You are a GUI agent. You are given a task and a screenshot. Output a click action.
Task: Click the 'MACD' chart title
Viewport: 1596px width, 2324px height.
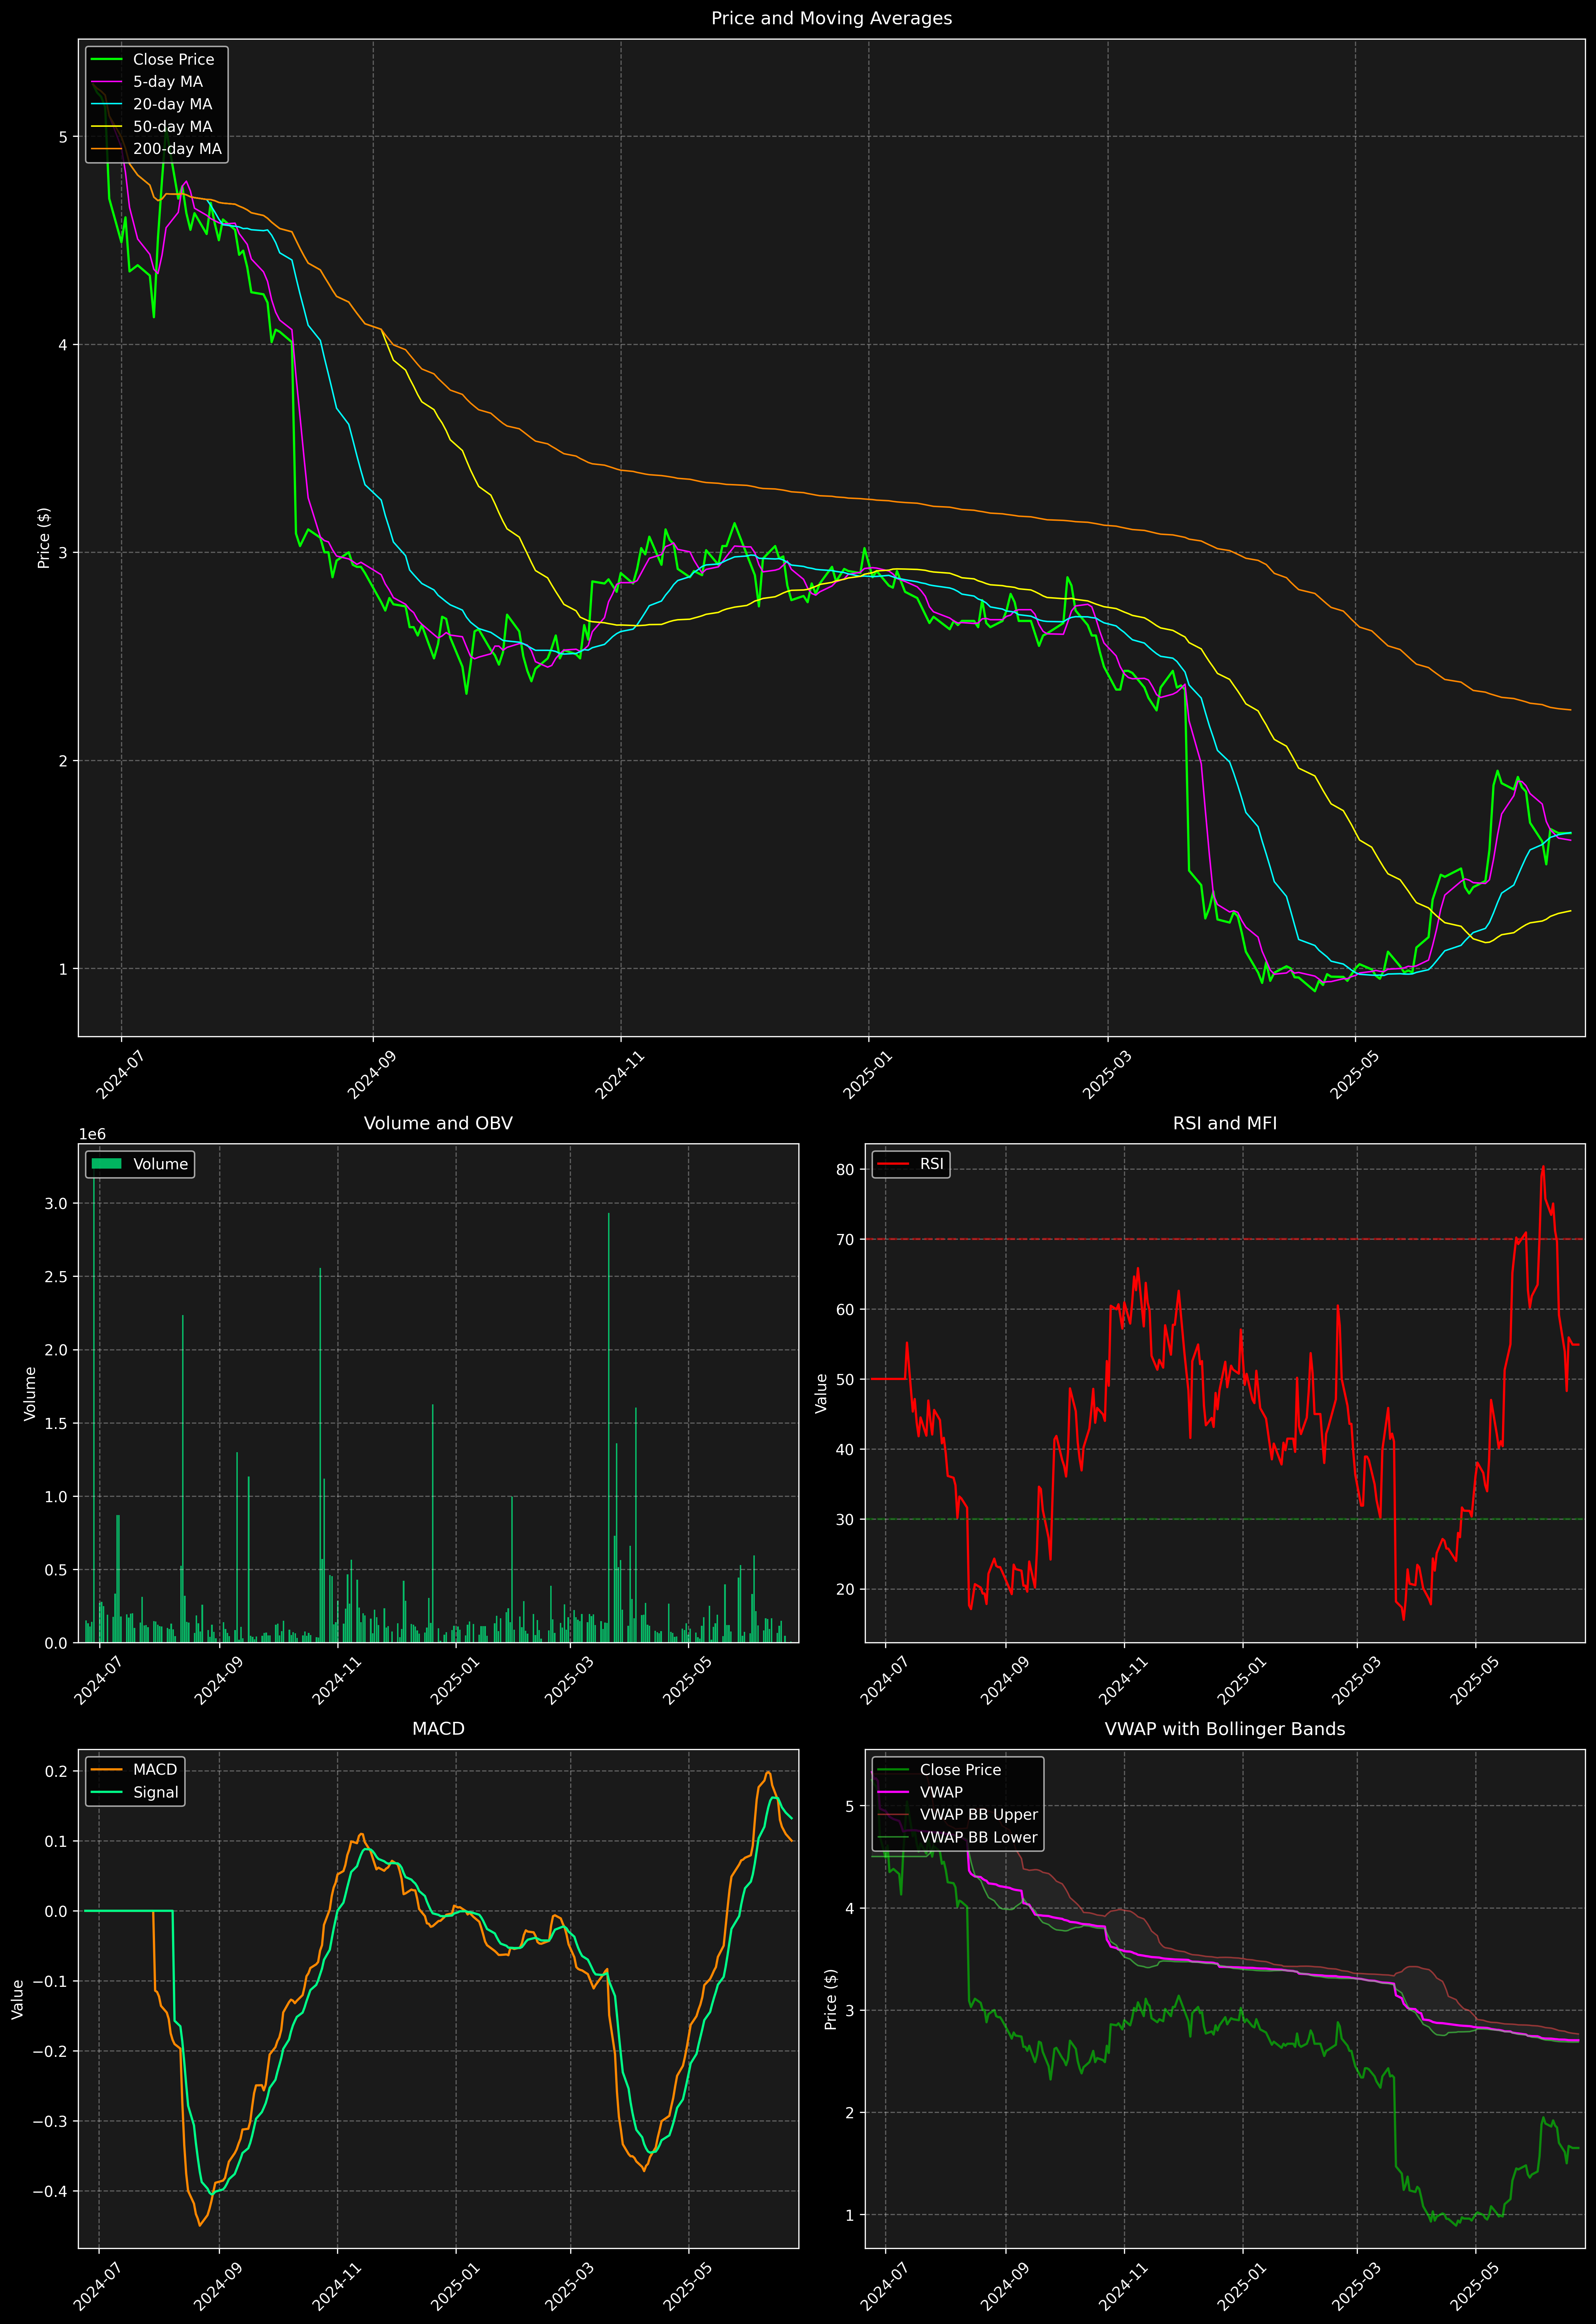point(438,1729)
